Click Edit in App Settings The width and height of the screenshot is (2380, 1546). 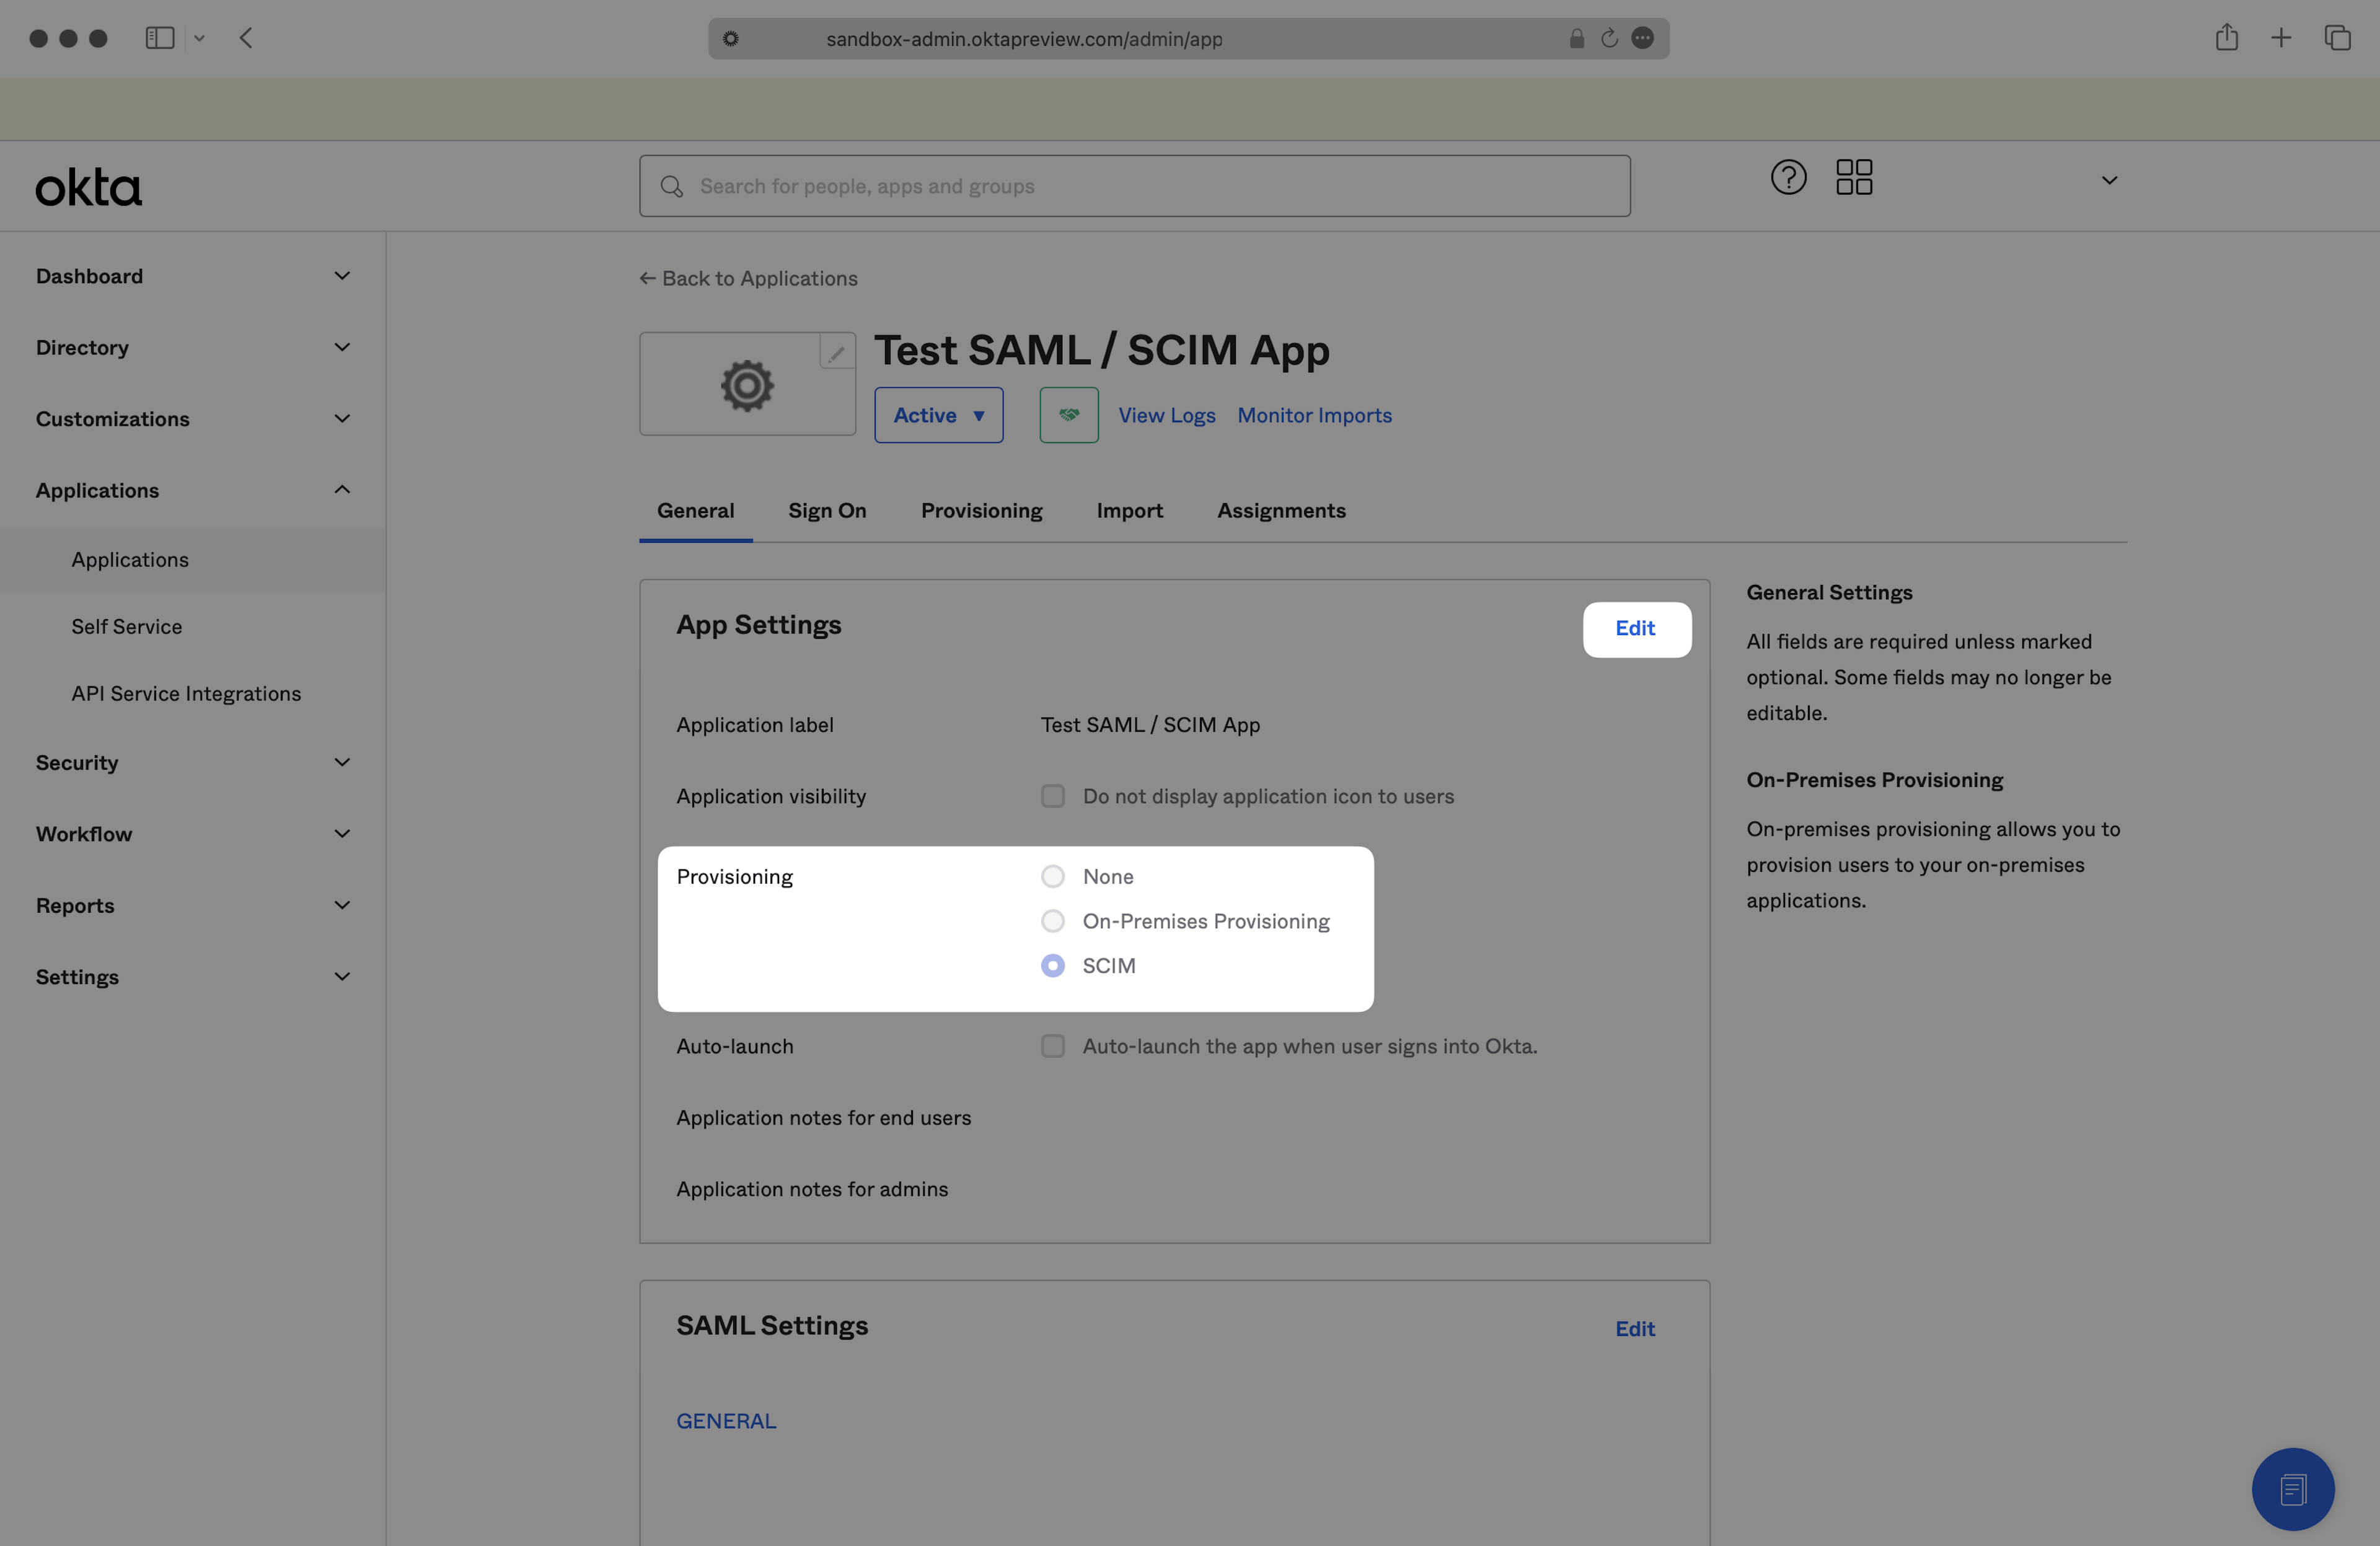(1635, 629)
